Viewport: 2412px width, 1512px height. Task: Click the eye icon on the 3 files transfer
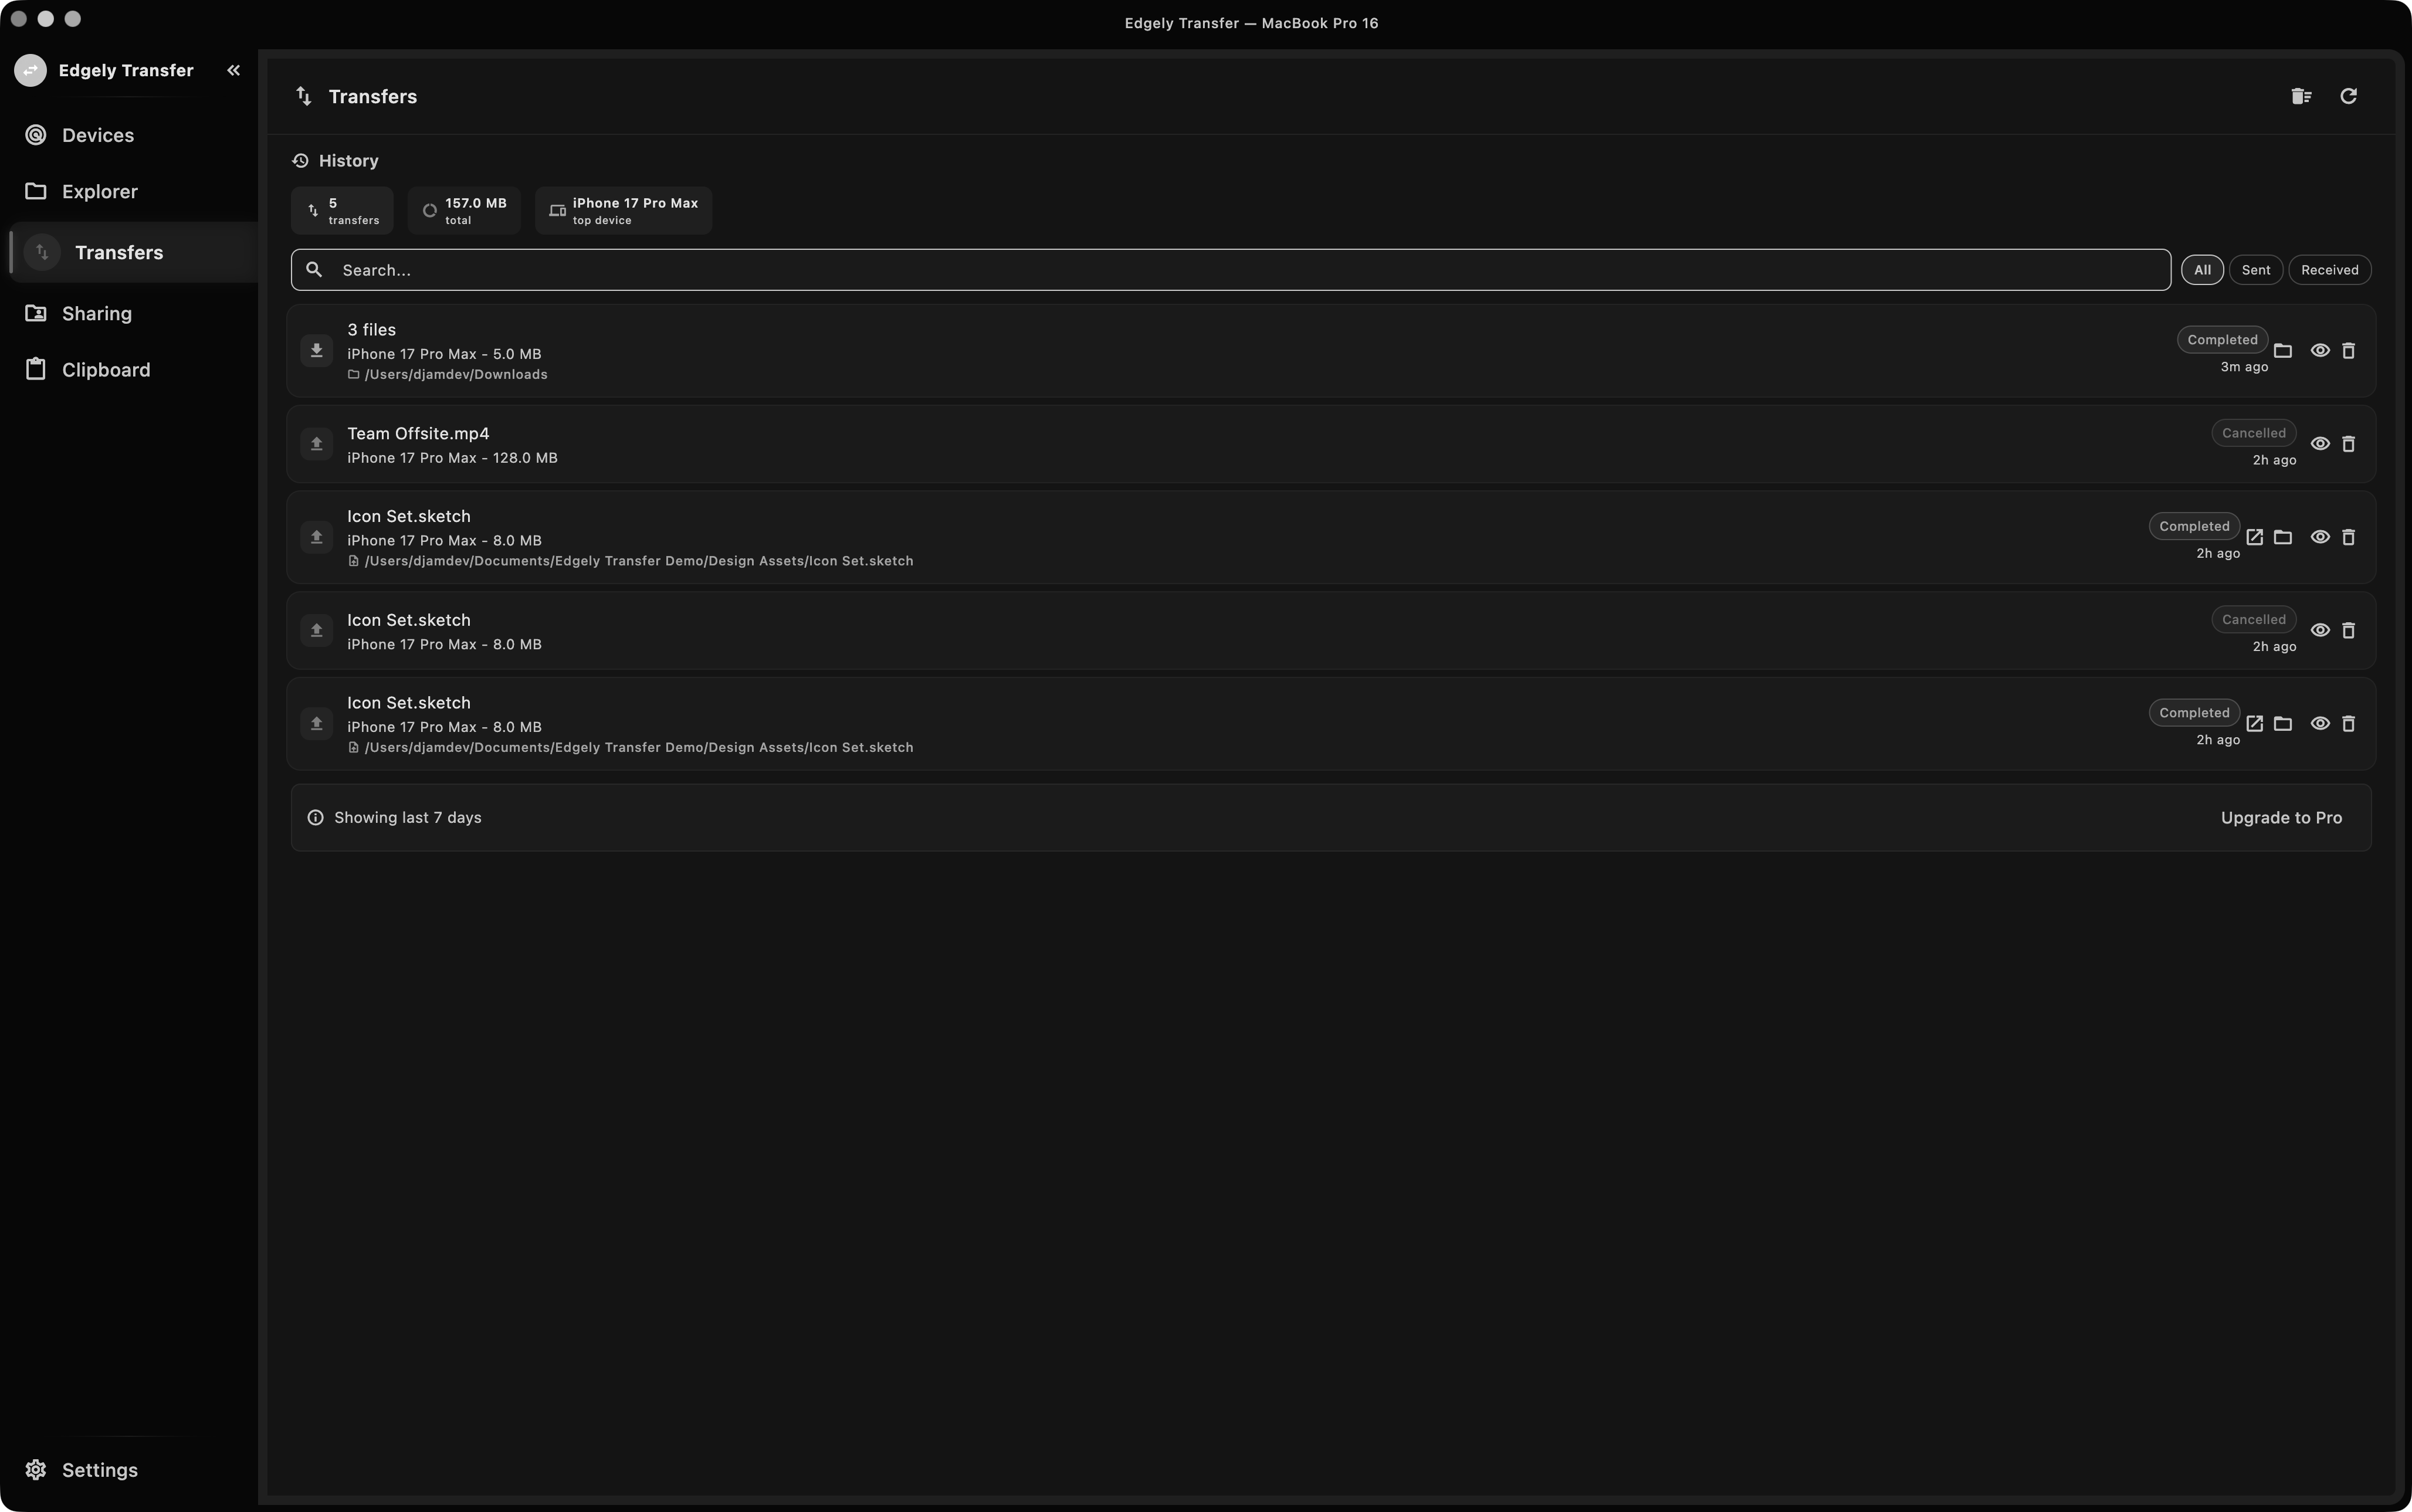point(2320,351)
